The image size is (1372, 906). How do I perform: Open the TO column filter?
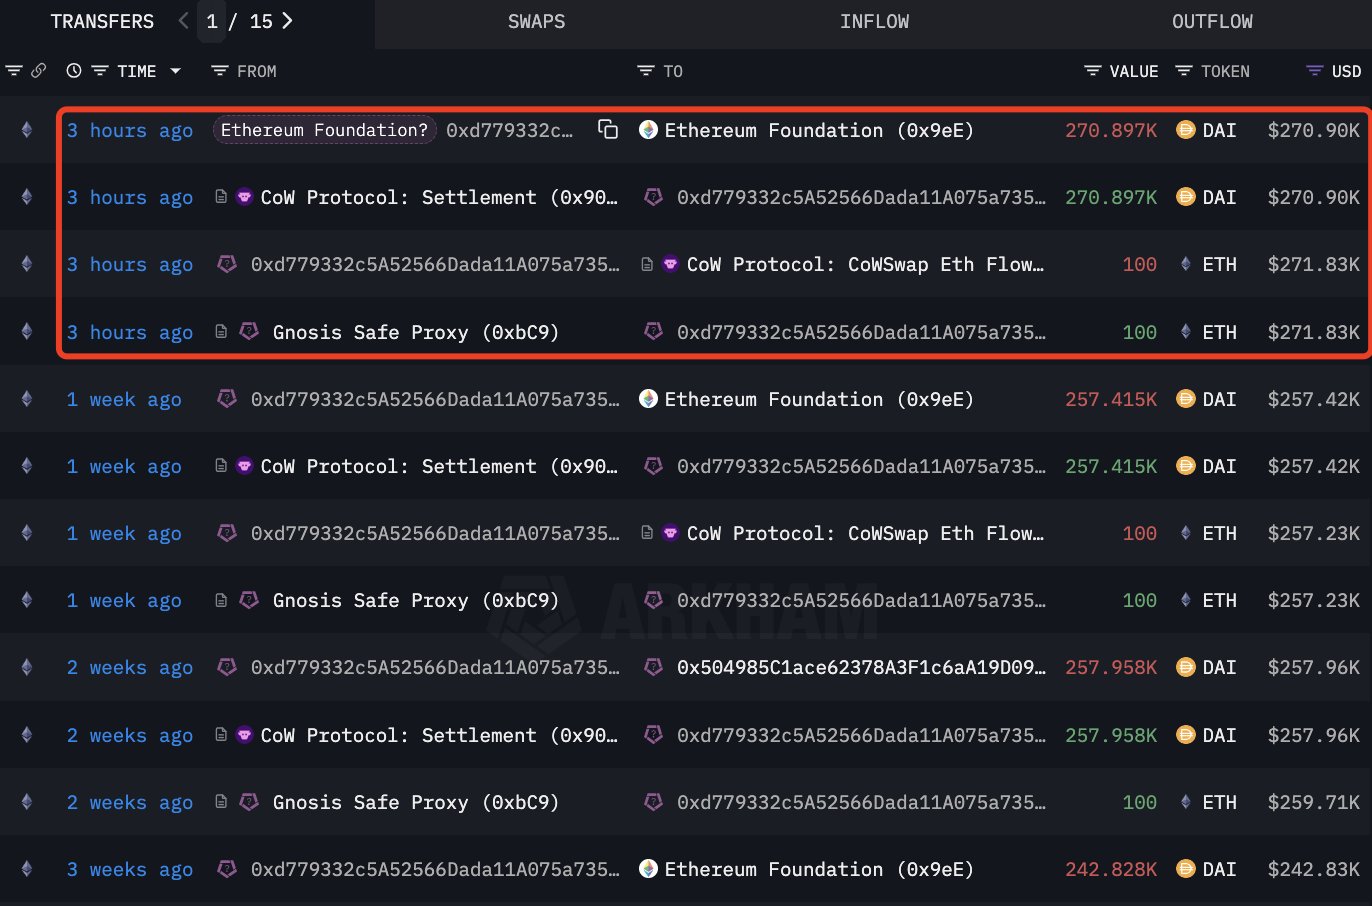pyautogui.click(x=646, y=71)
